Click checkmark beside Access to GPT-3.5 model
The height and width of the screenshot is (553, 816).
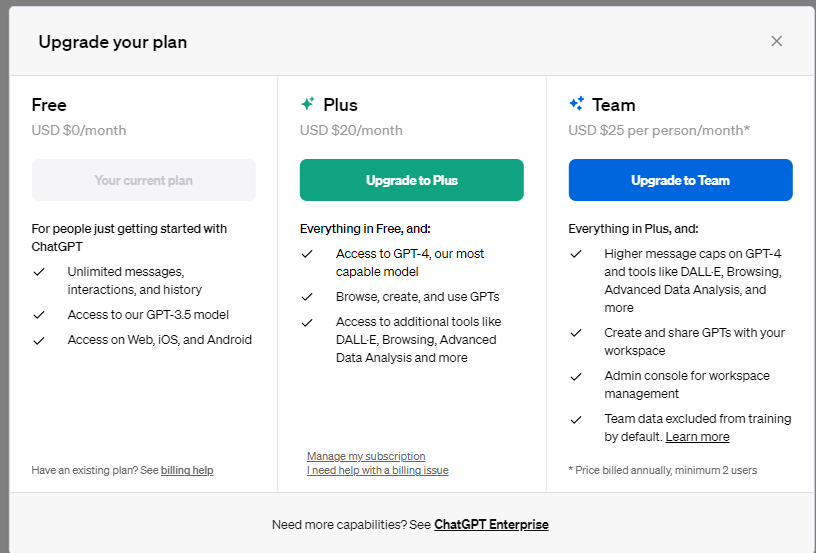[39, 315]
